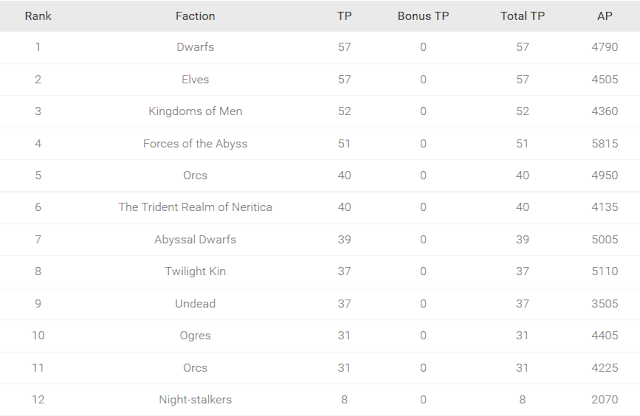Click the Night-stalkers faction
The image size is (640, 416).
point(195,399)
